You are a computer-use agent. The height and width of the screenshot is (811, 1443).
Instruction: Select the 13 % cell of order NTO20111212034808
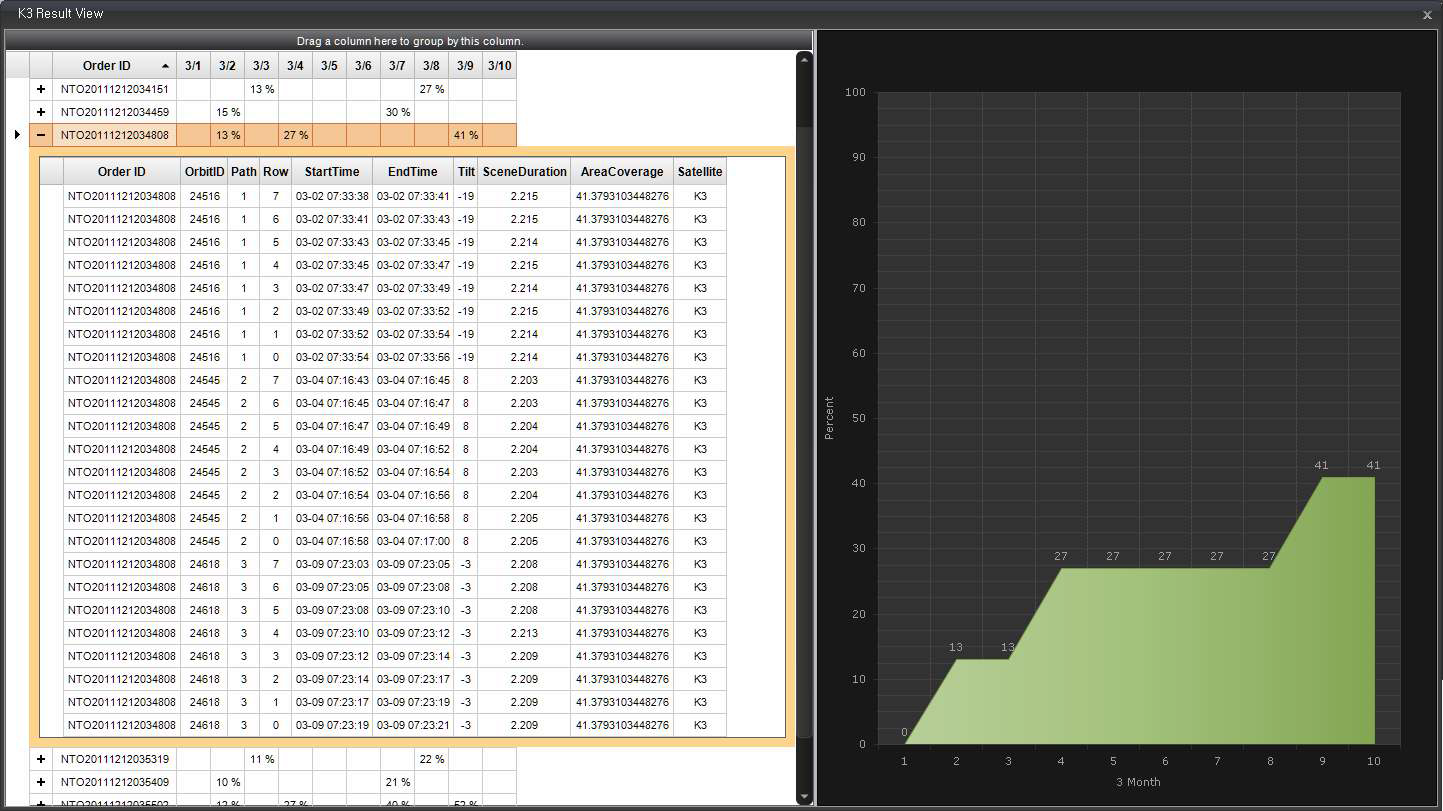click(228, 135)
